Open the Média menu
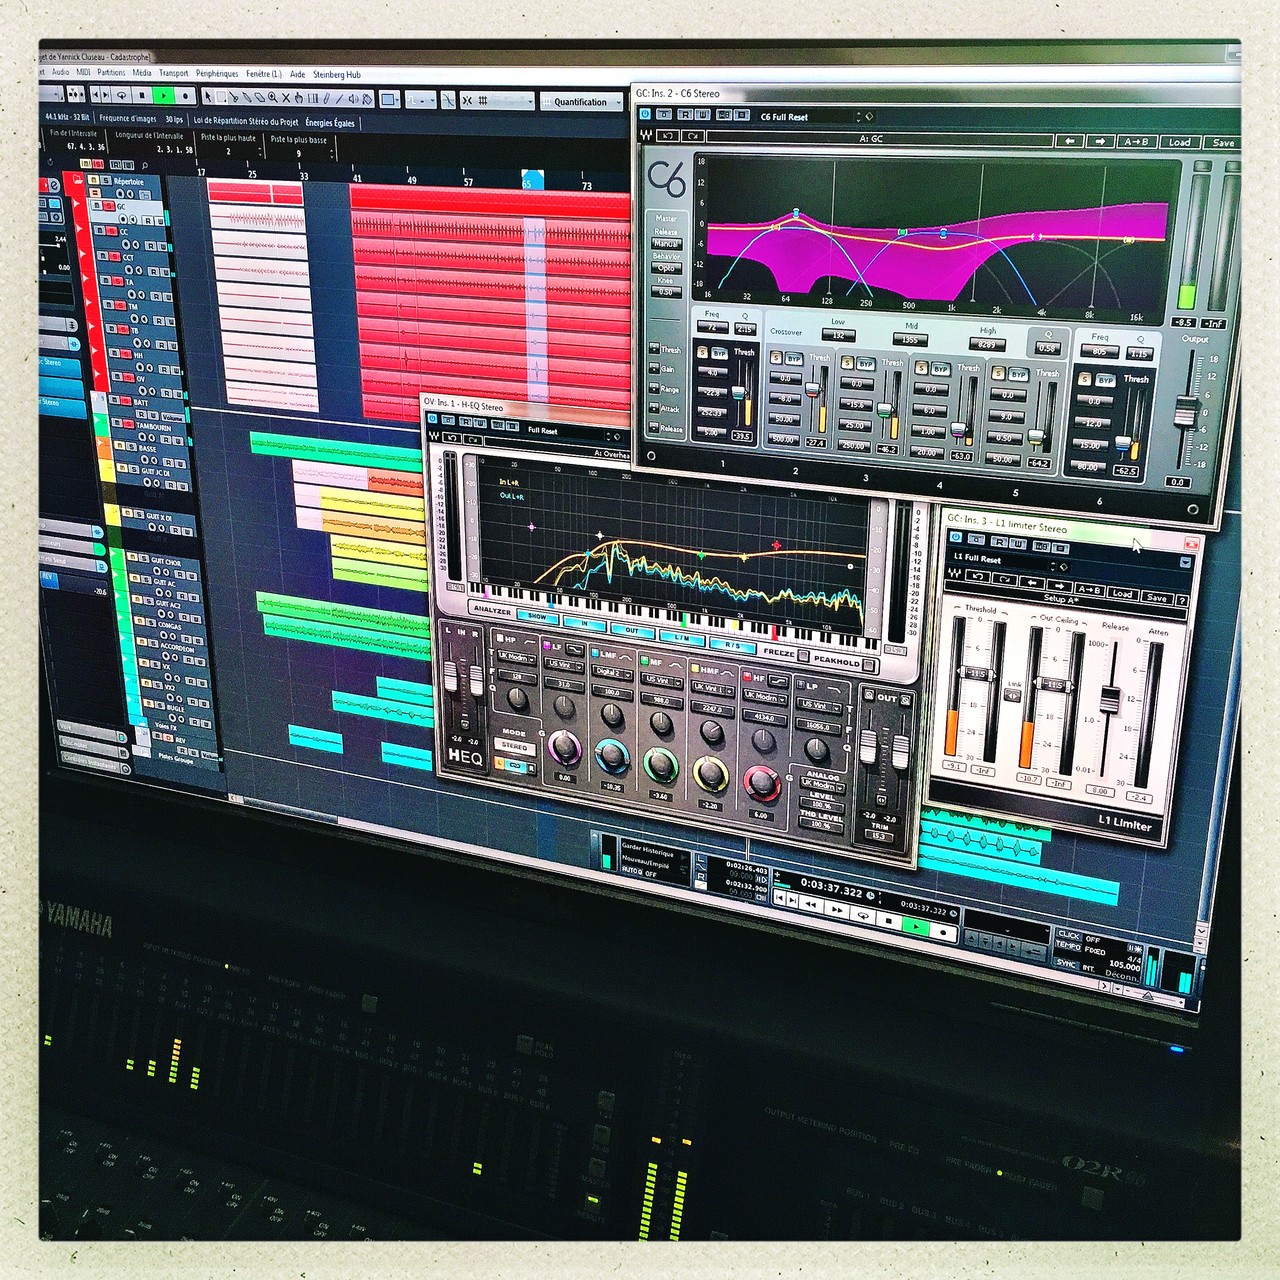 pyautogui.click(x=142, y=73)
